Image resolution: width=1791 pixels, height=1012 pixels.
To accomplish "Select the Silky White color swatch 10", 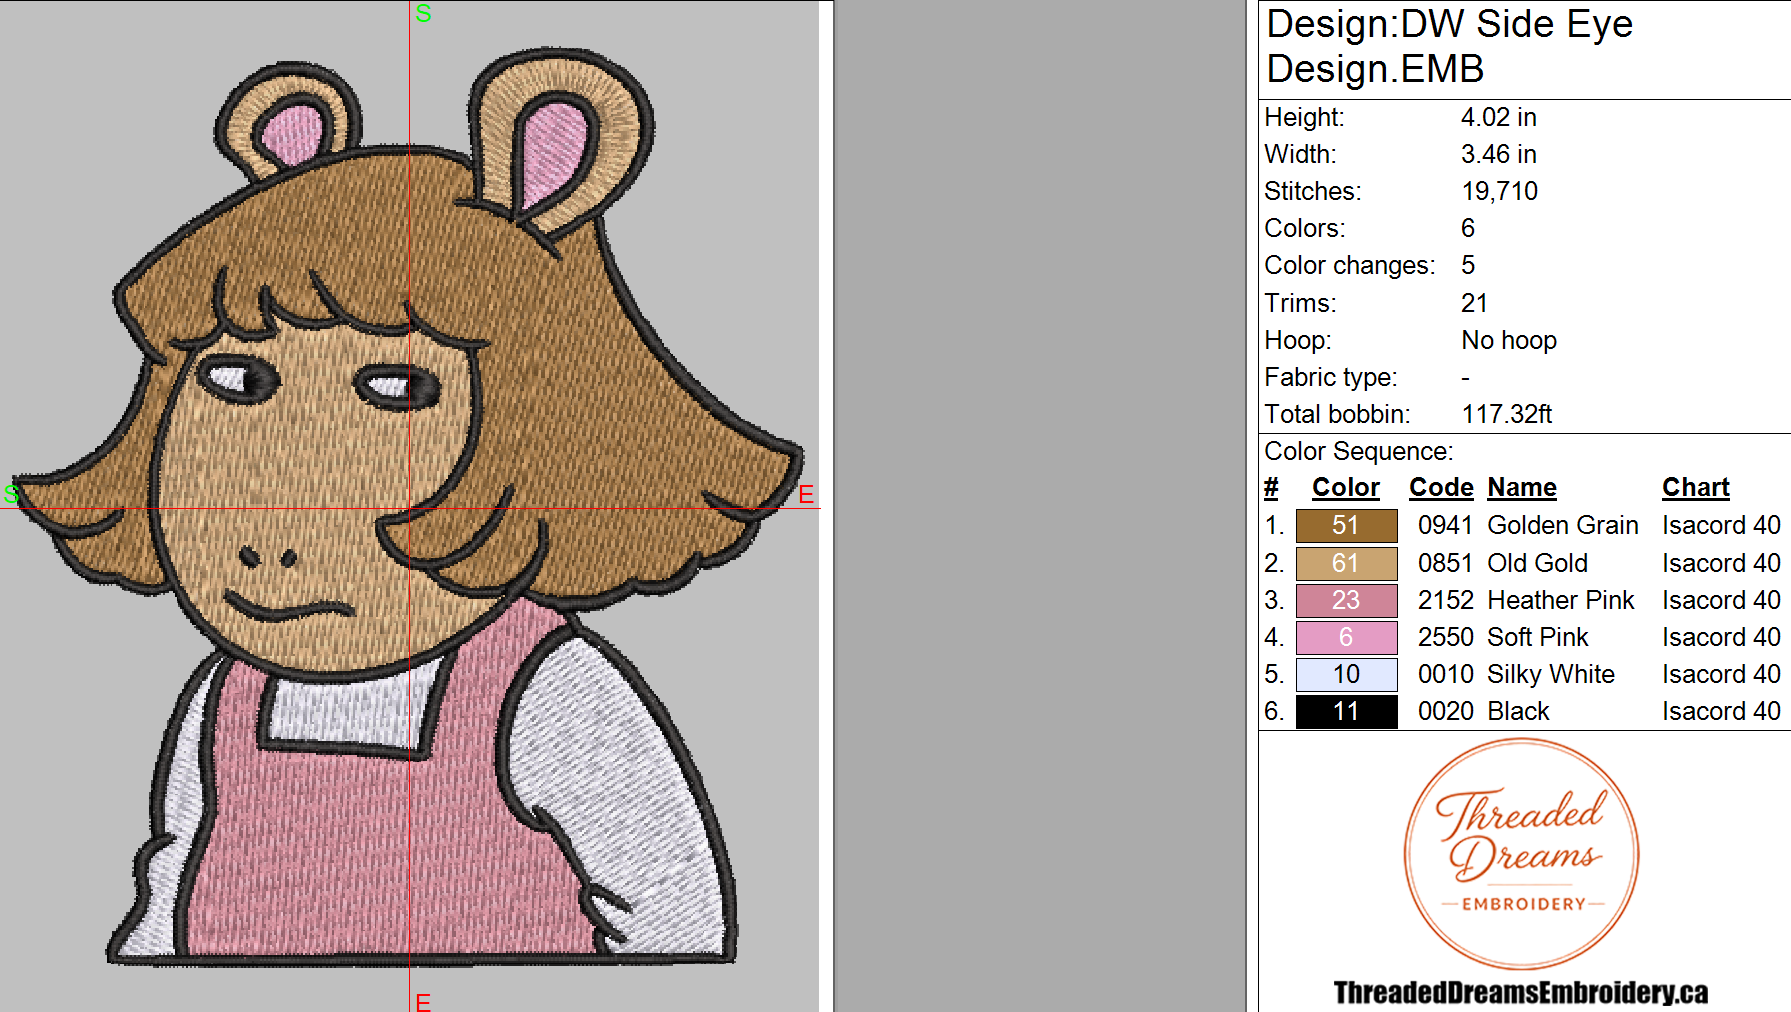I will click(x=1346, y=674).
